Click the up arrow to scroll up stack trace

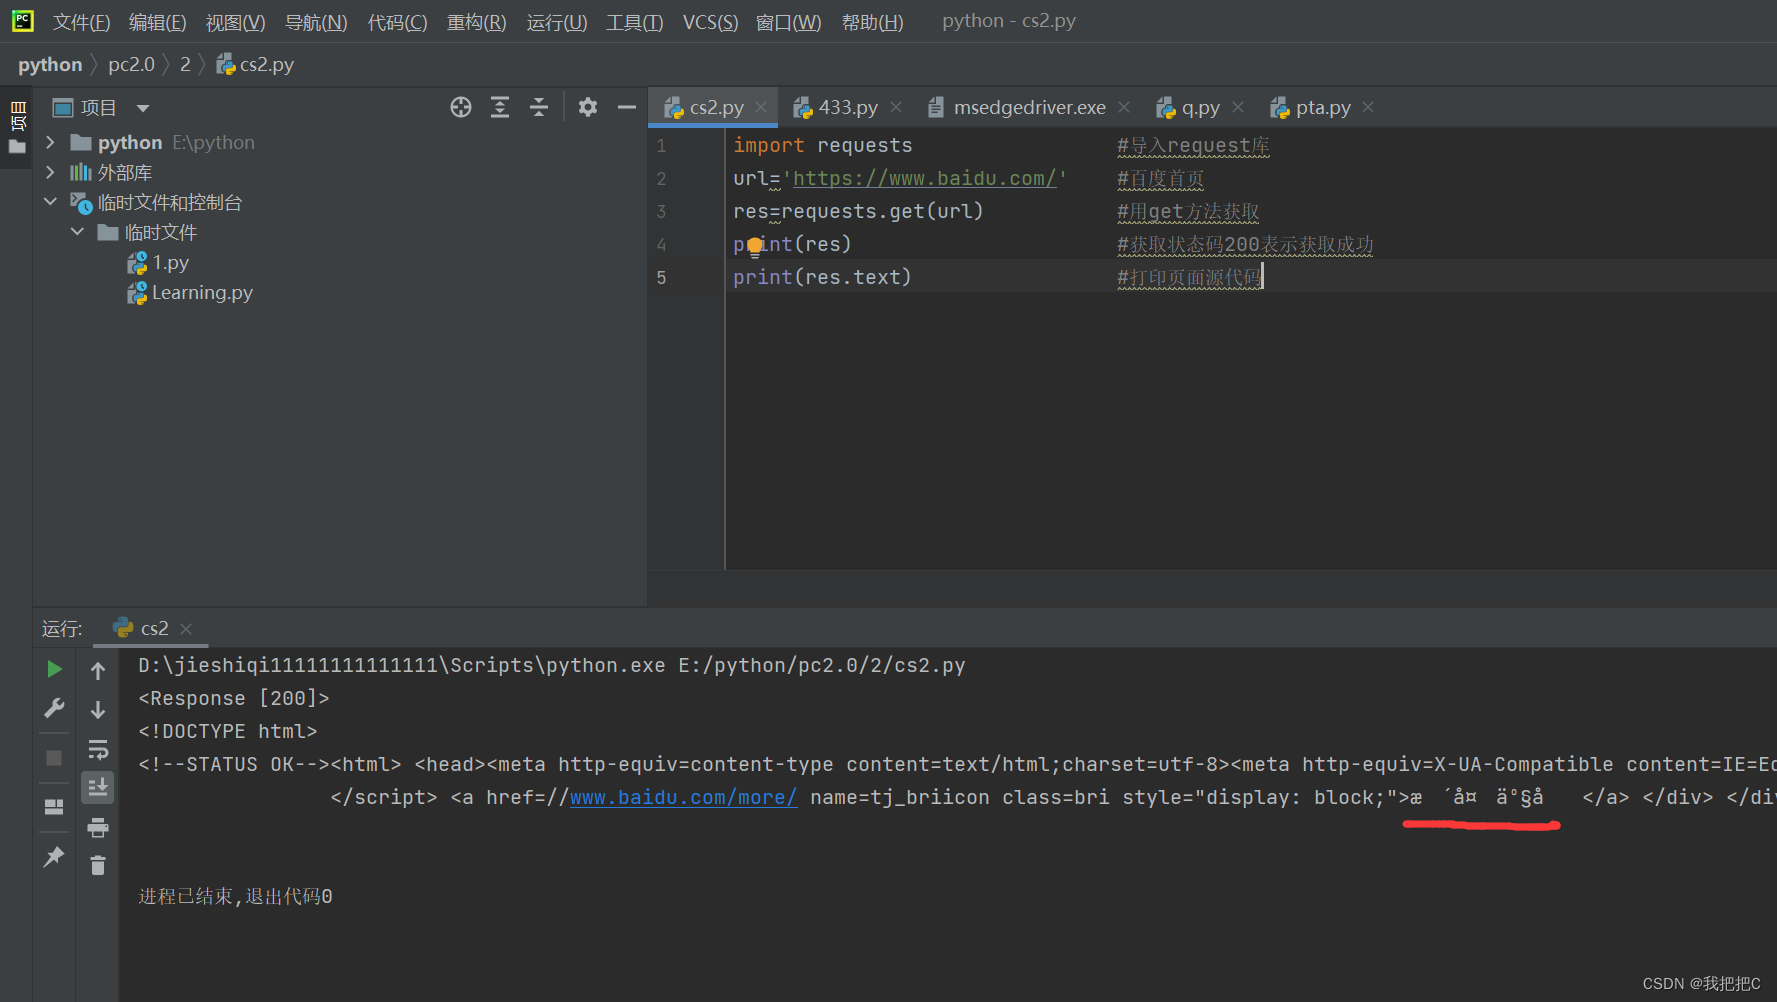(x=98, y=670)
